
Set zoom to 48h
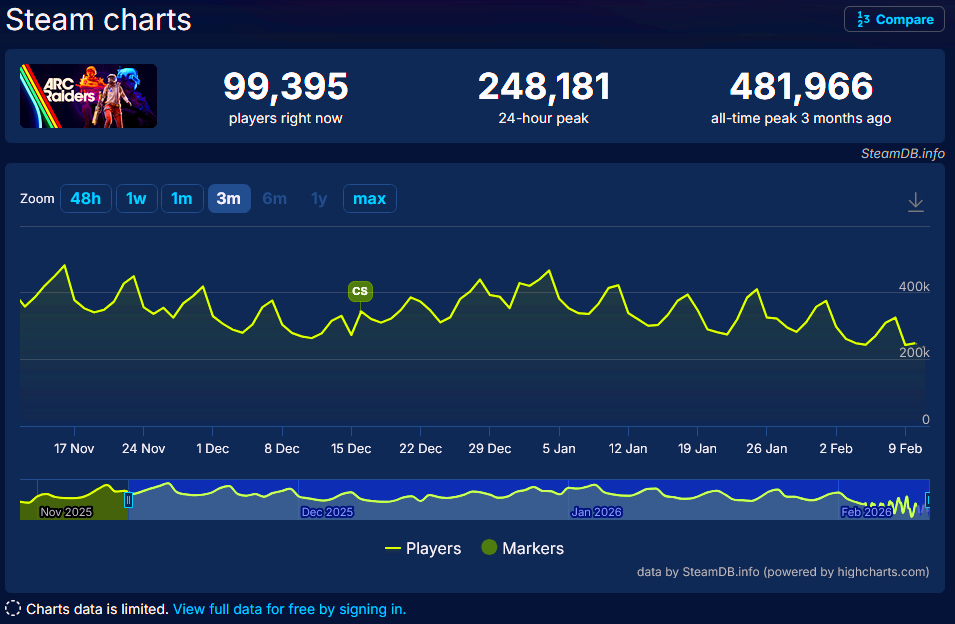pyautogui.click(x=86, y=198)
